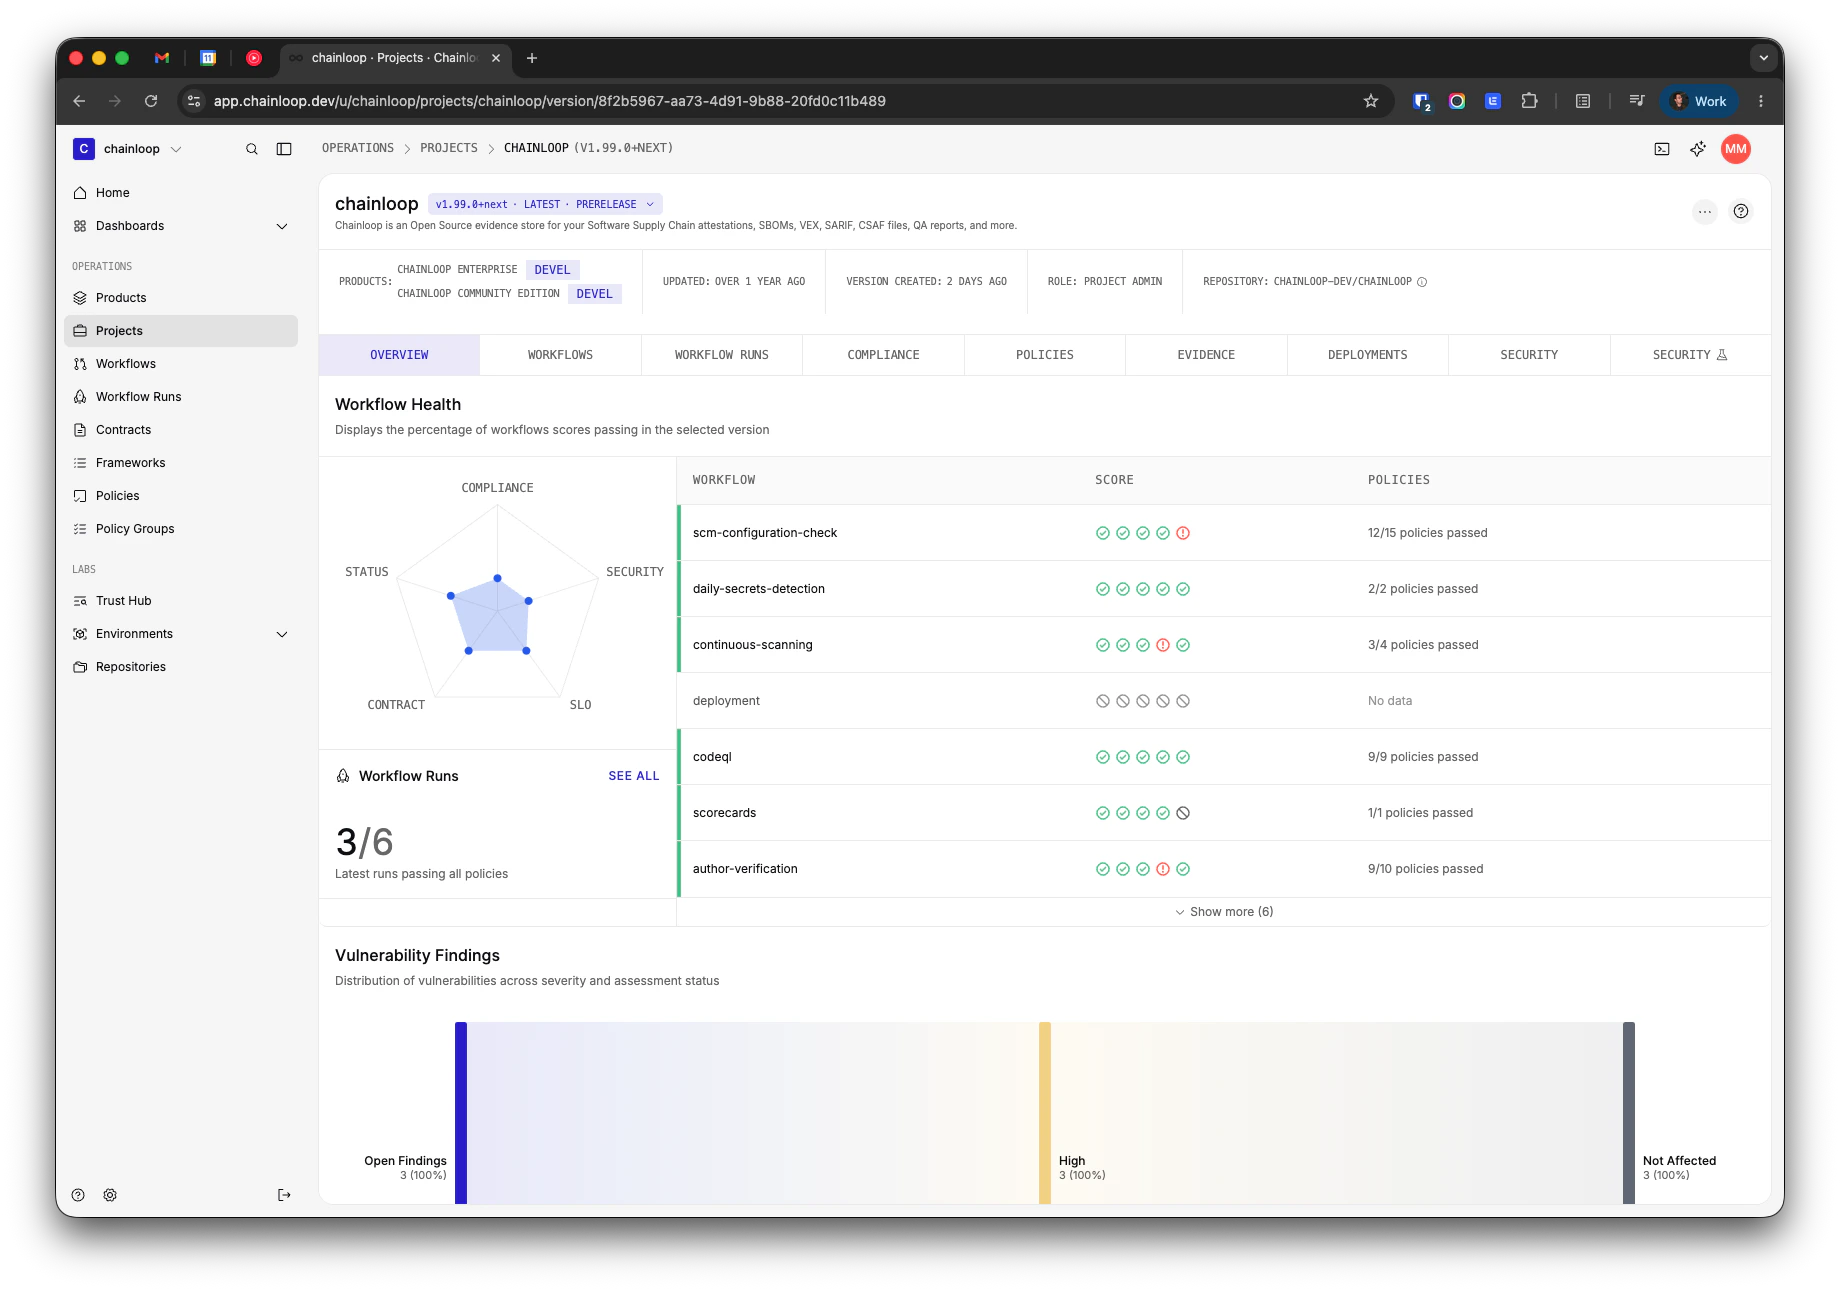Screen dimensions: 1840x1291
Task: Open the Evidence tab
Action: point(1206,355)
